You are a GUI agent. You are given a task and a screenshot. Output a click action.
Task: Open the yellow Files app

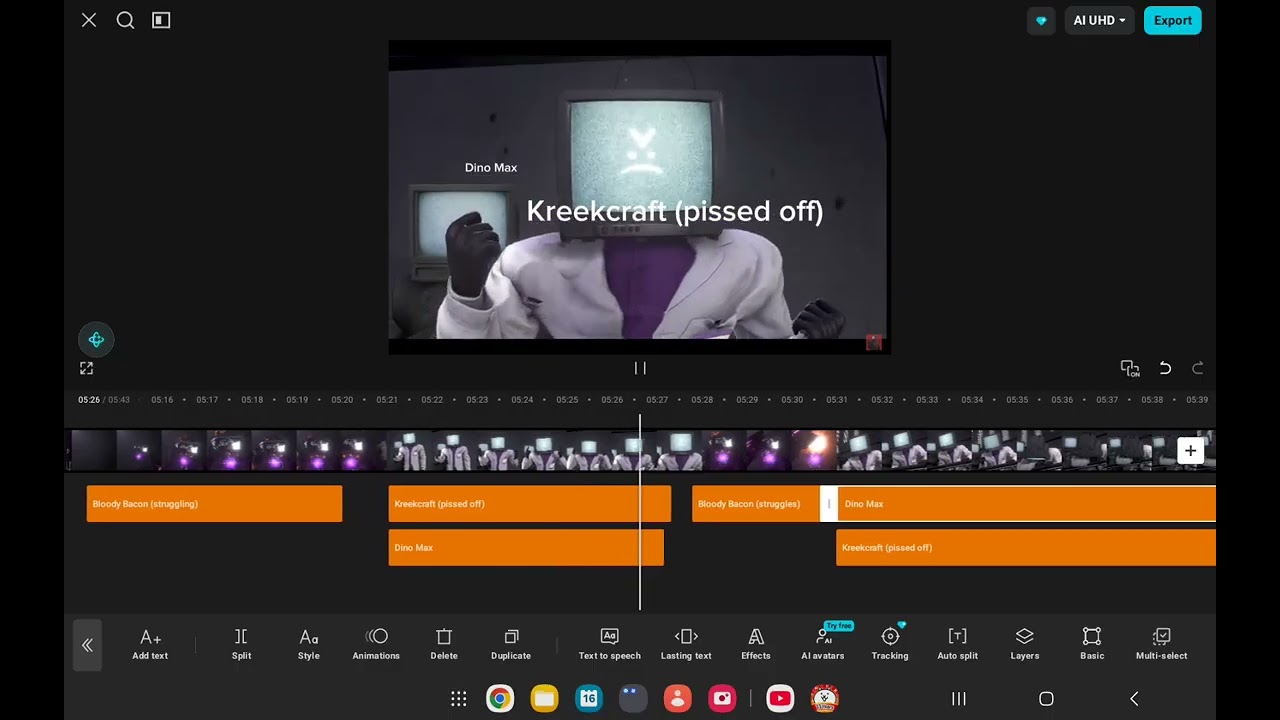[x=545, y=699]
